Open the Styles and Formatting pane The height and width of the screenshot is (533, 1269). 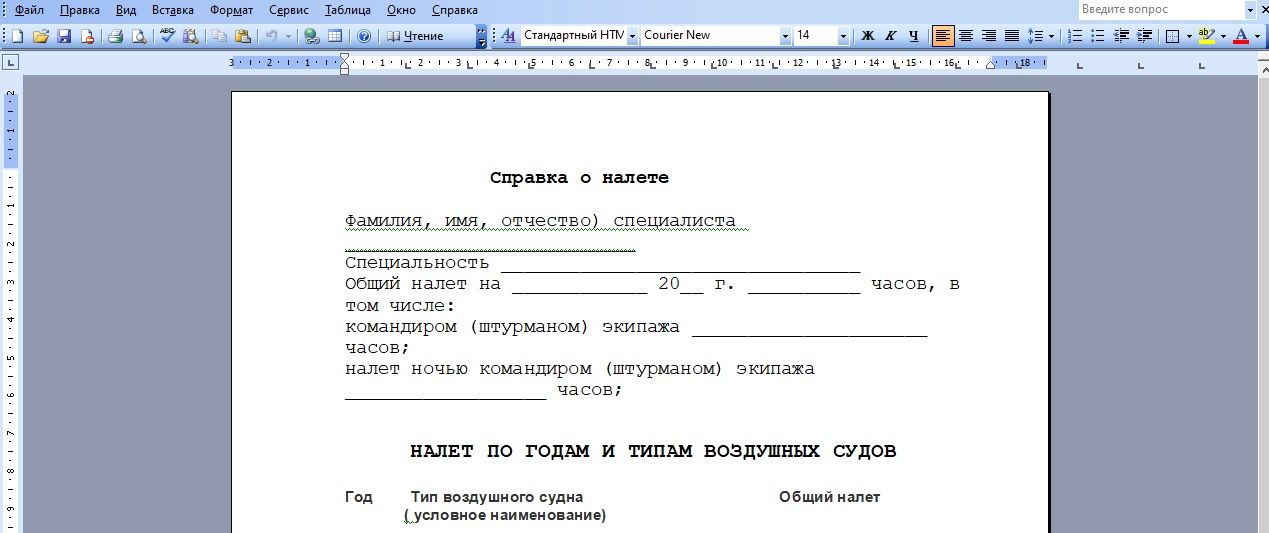click(508, 36)
